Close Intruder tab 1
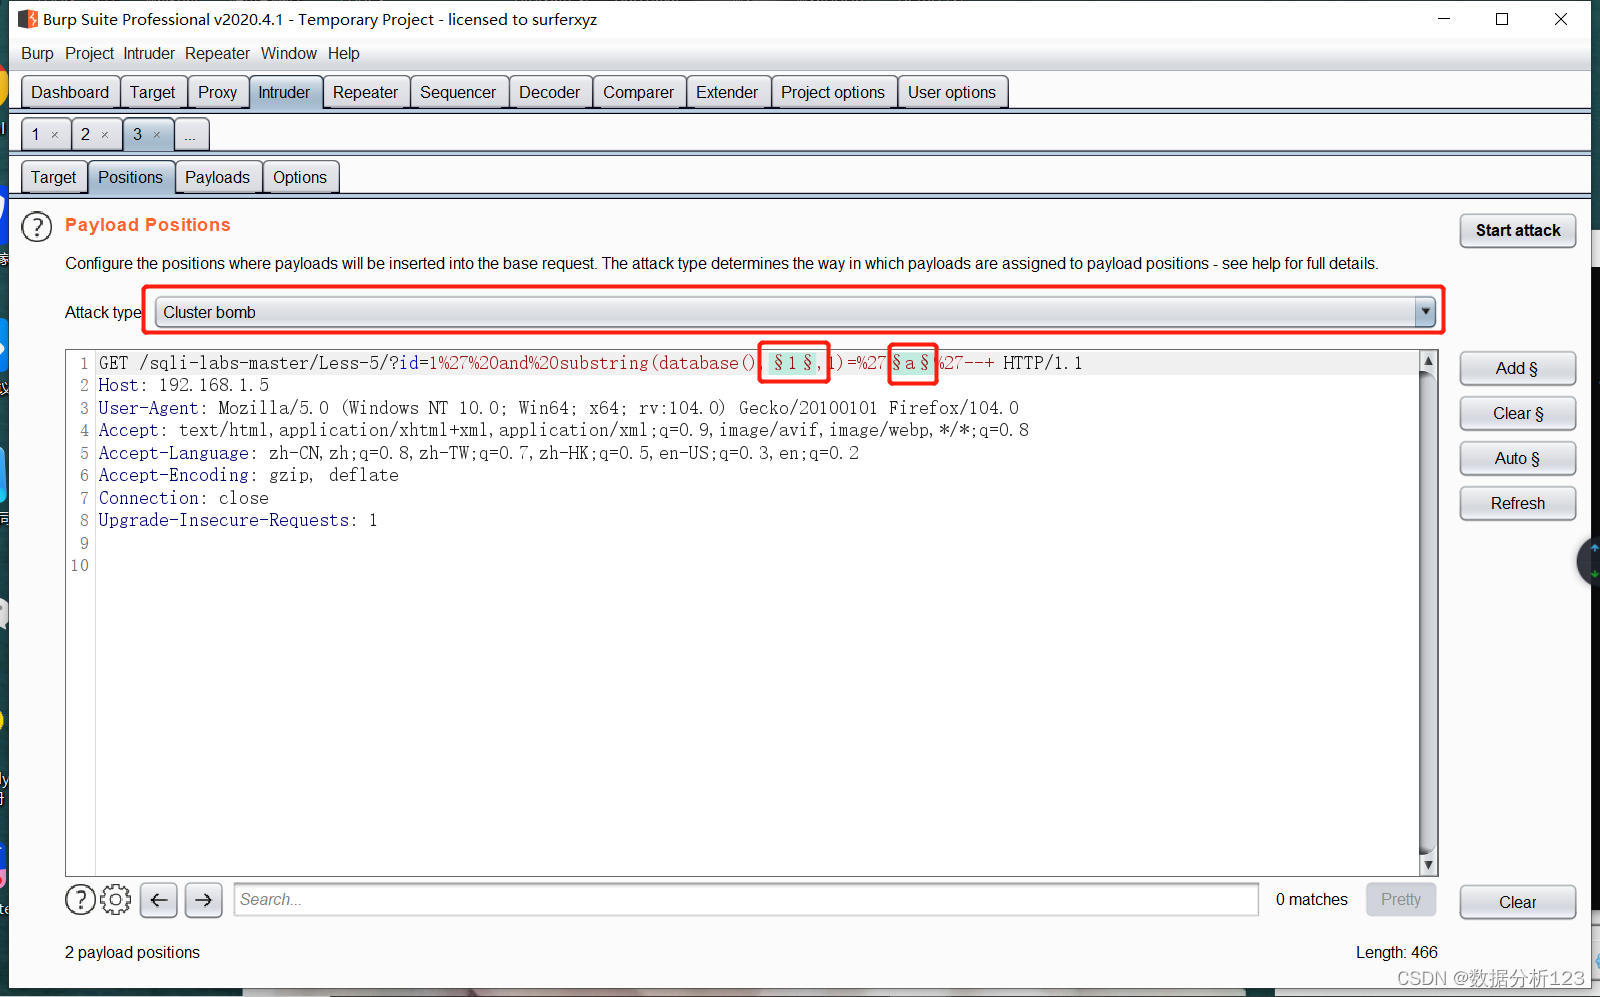 point(55,135)
